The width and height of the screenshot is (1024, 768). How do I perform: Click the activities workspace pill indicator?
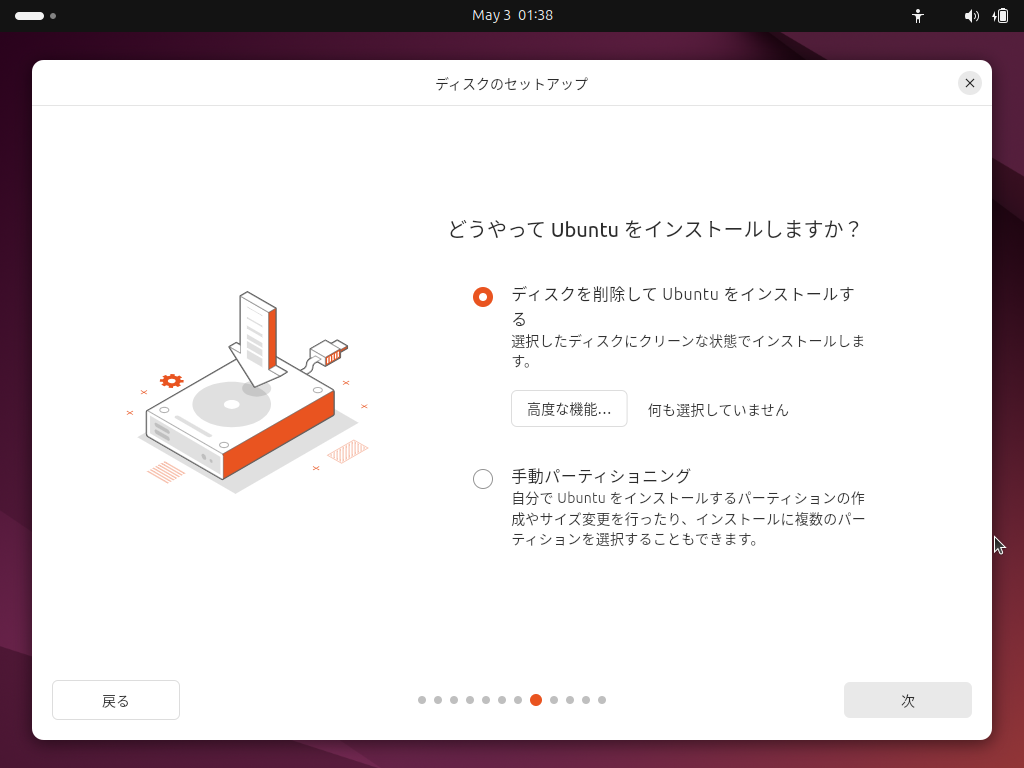(29, 16)
